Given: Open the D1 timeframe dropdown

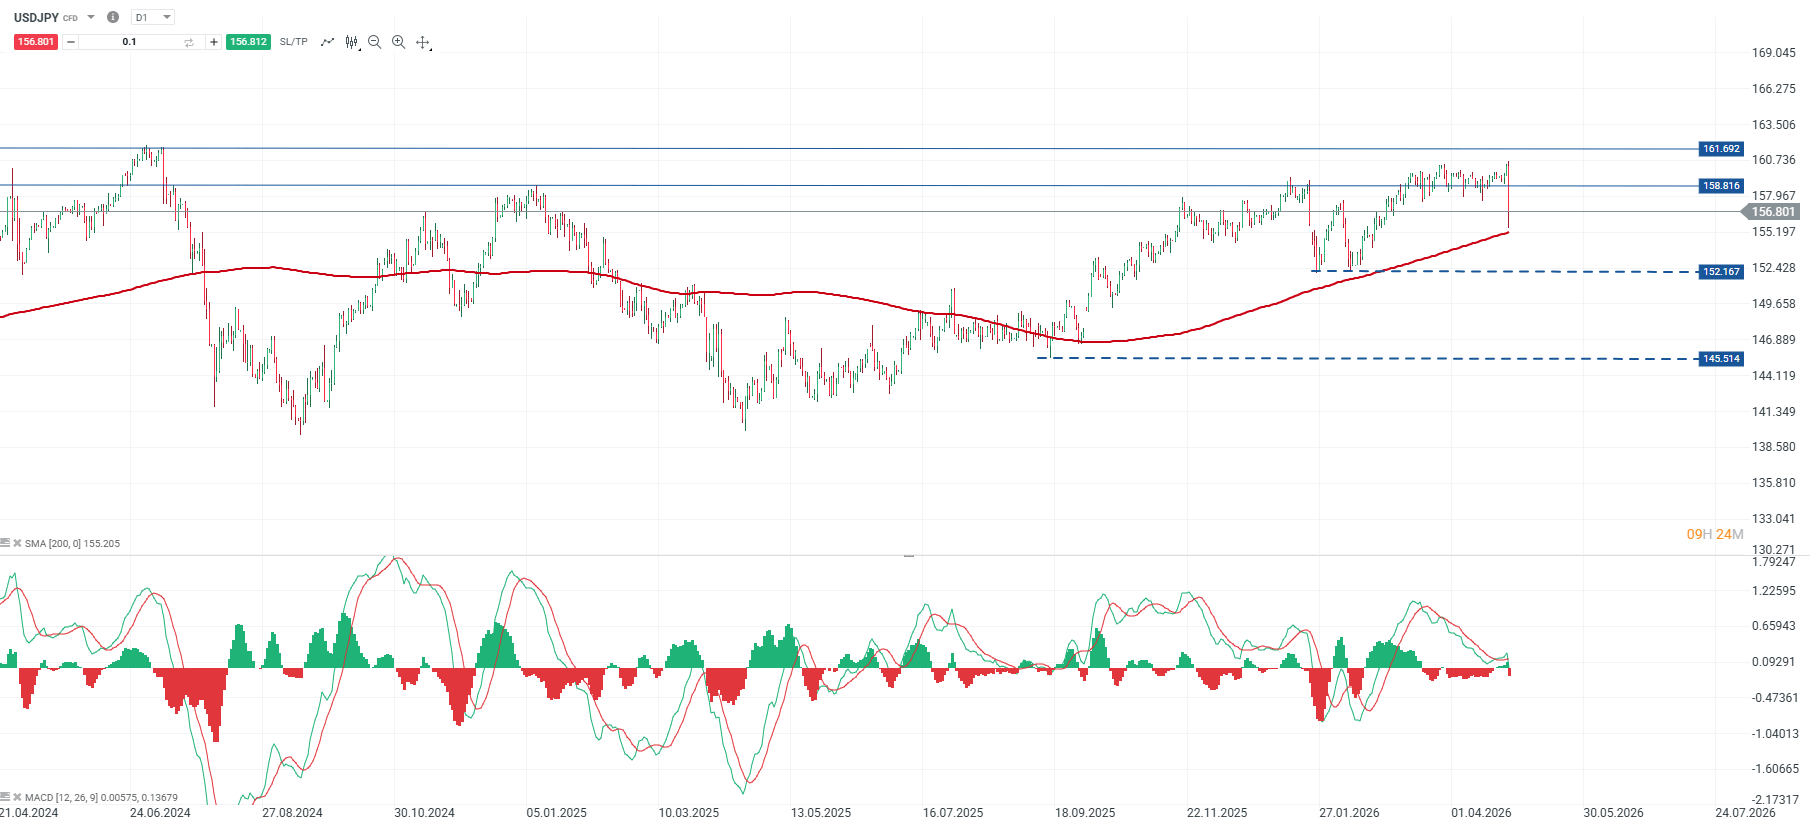Looking at the screenshot, I should tap(153, 17).
